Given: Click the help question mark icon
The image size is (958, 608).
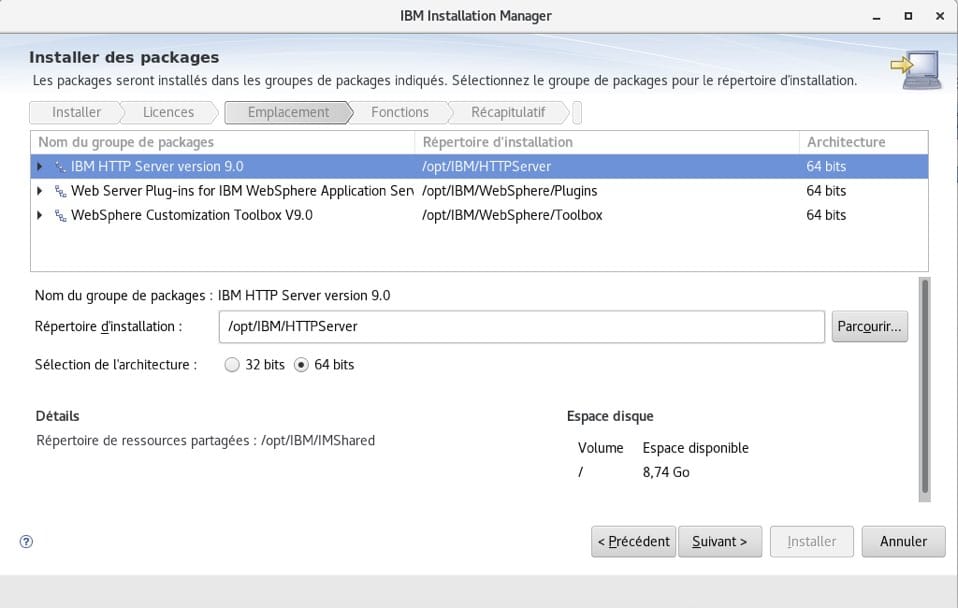Looking at the screenshot, I should pyautogui.click(x=25, y=541).
